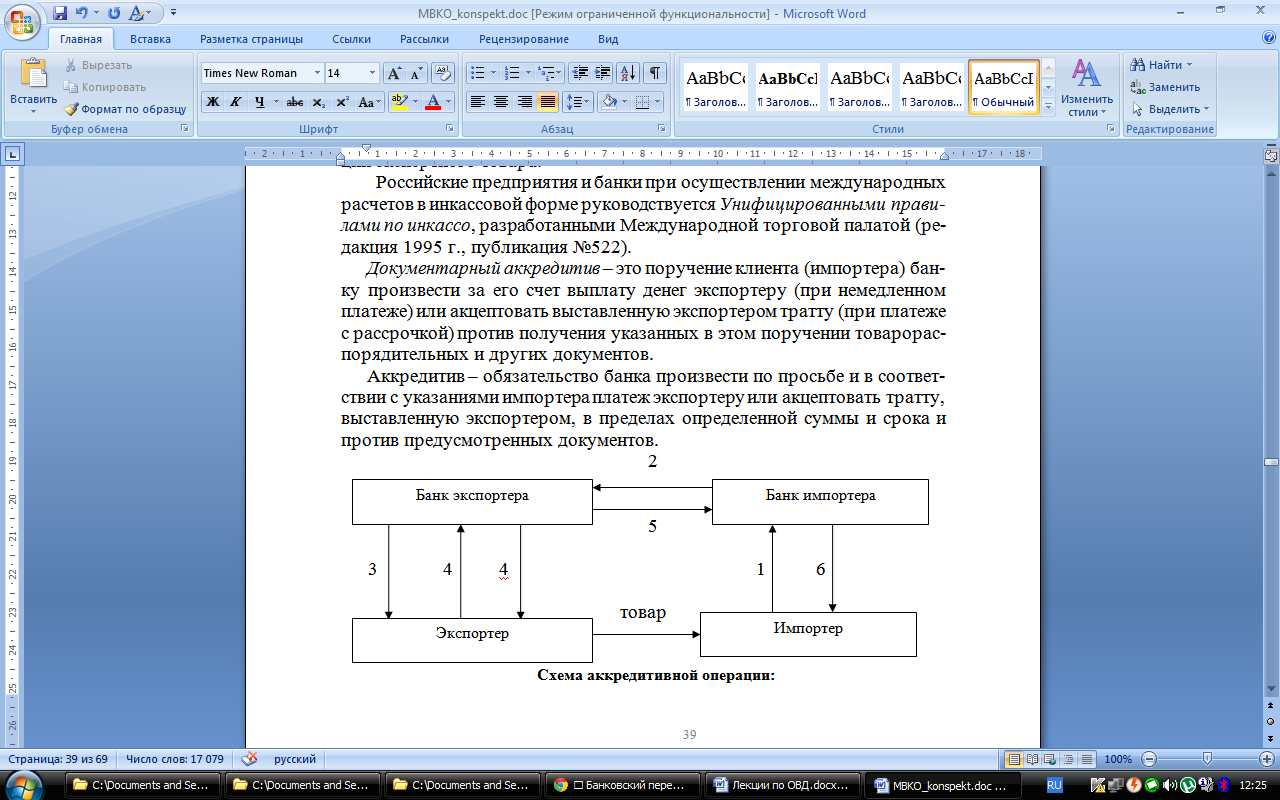The height and width of the screenshot is (800, 1280).
Task: Apply superscript formatting
Action: [342, 102]
